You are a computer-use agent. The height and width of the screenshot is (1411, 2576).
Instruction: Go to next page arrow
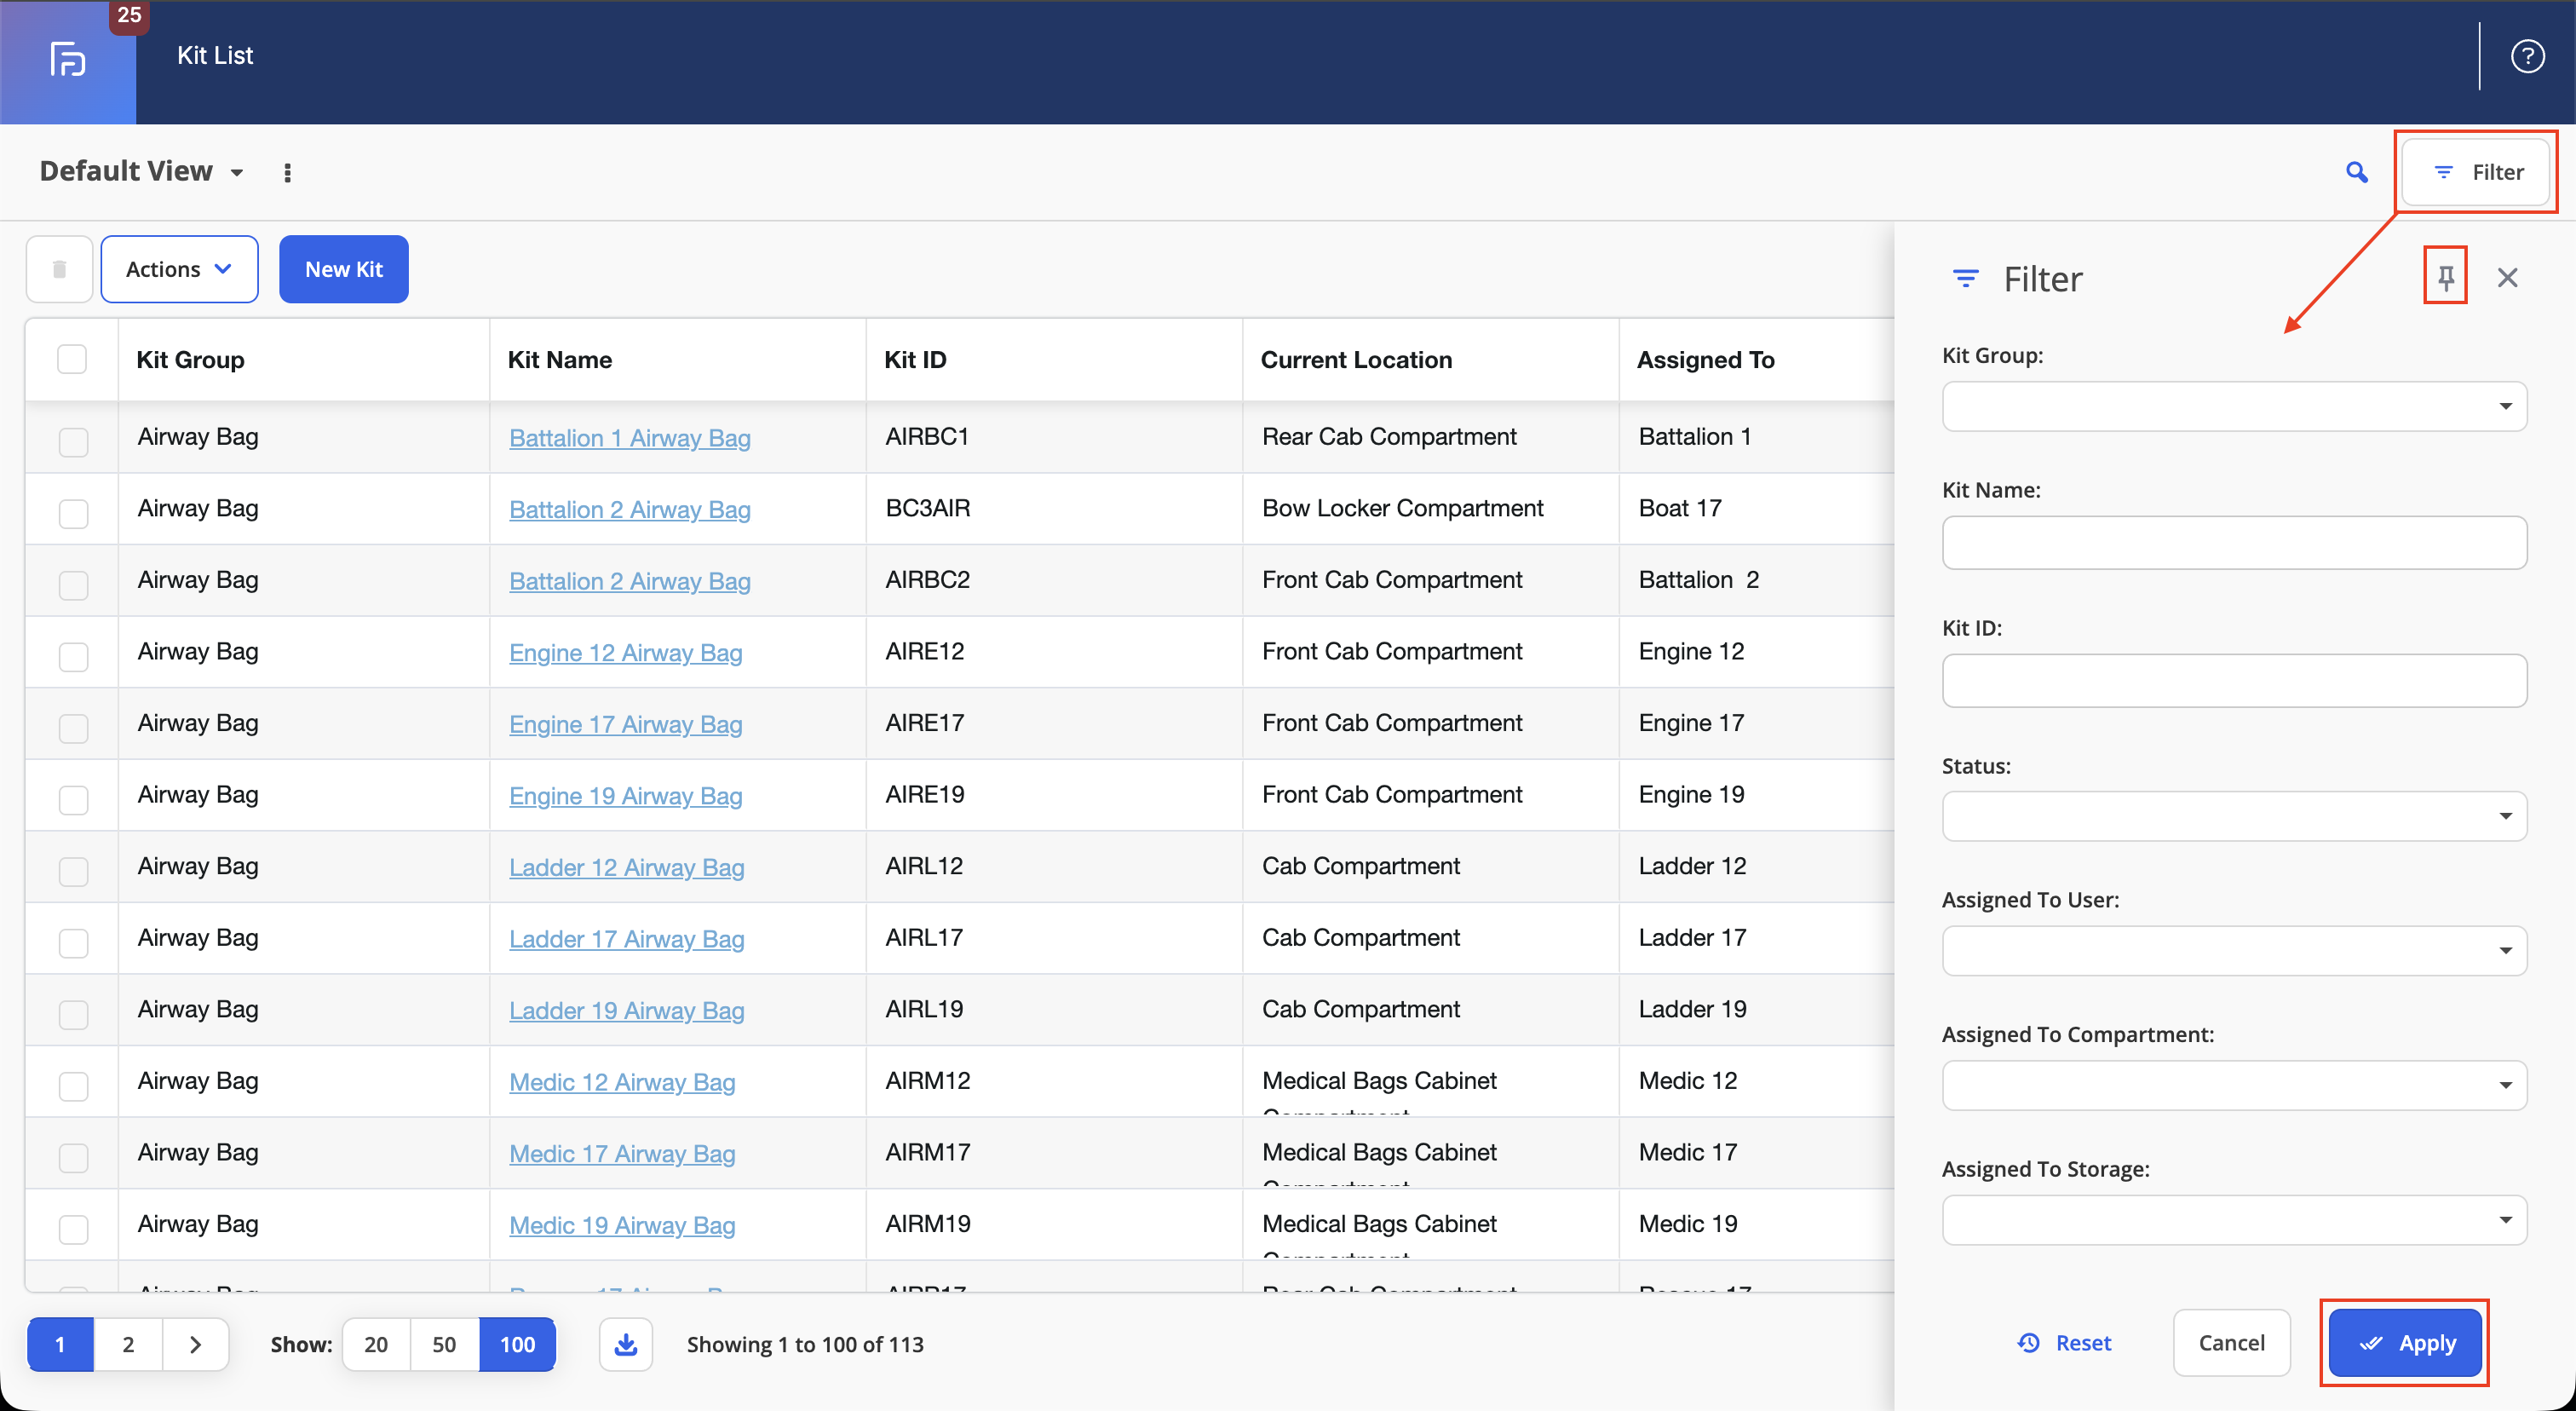[195, 1344]
